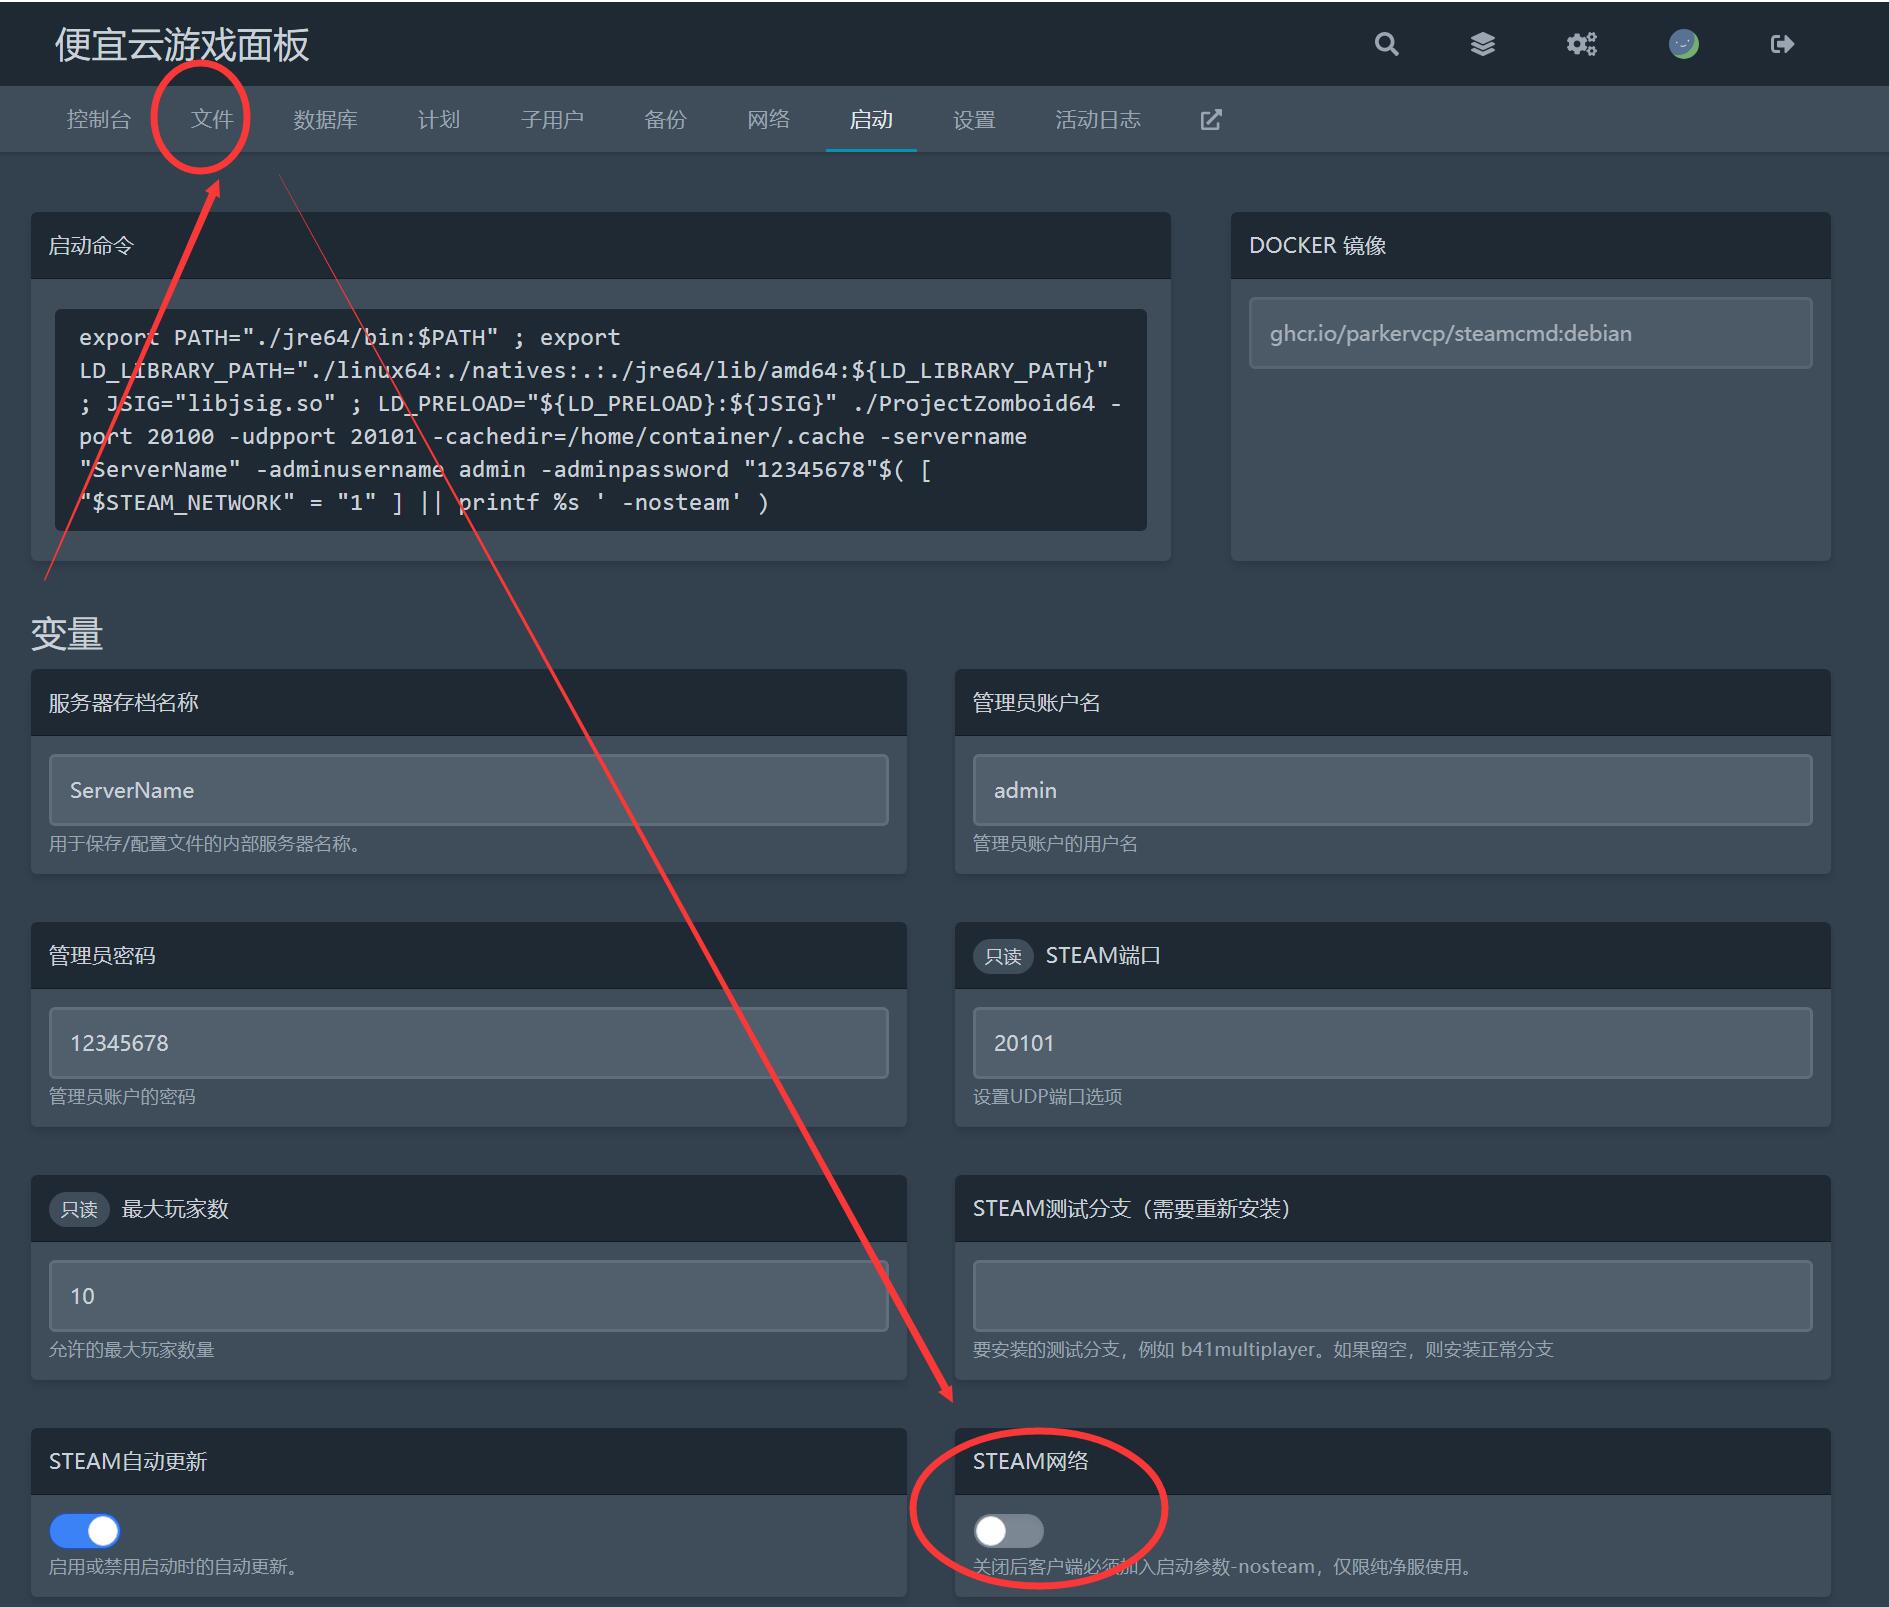Open console in new window via external-link icon
Screen dimensions: 1889x1607
tap(1210, 119)
